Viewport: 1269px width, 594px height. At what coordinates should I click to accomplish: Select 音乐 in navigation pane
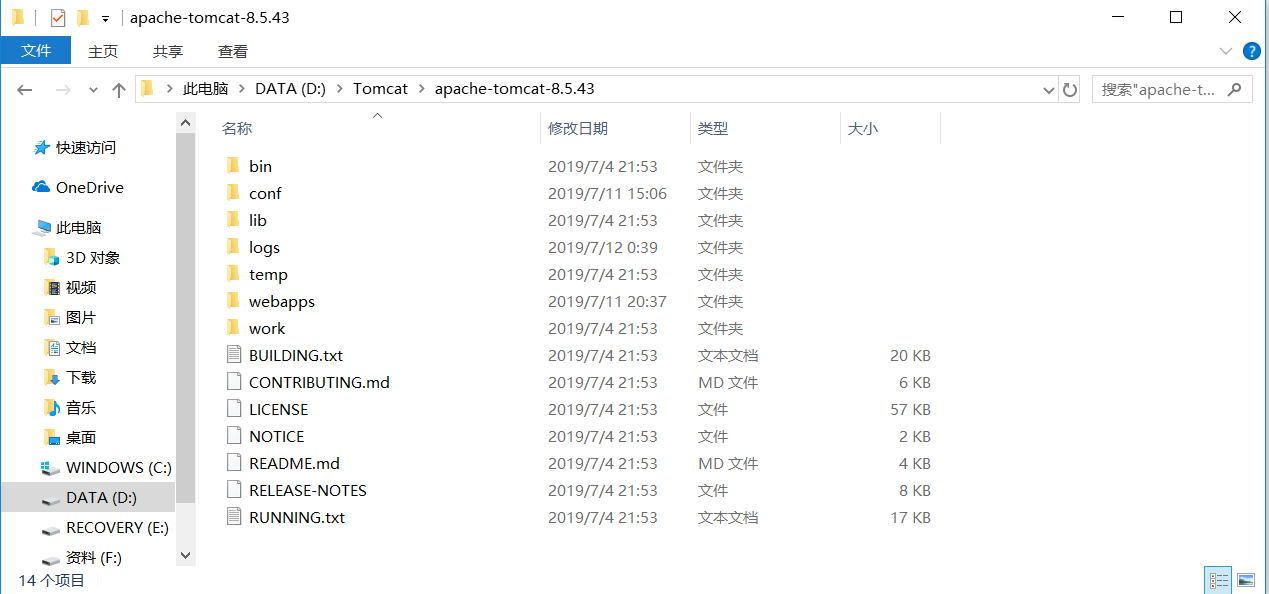81,408
